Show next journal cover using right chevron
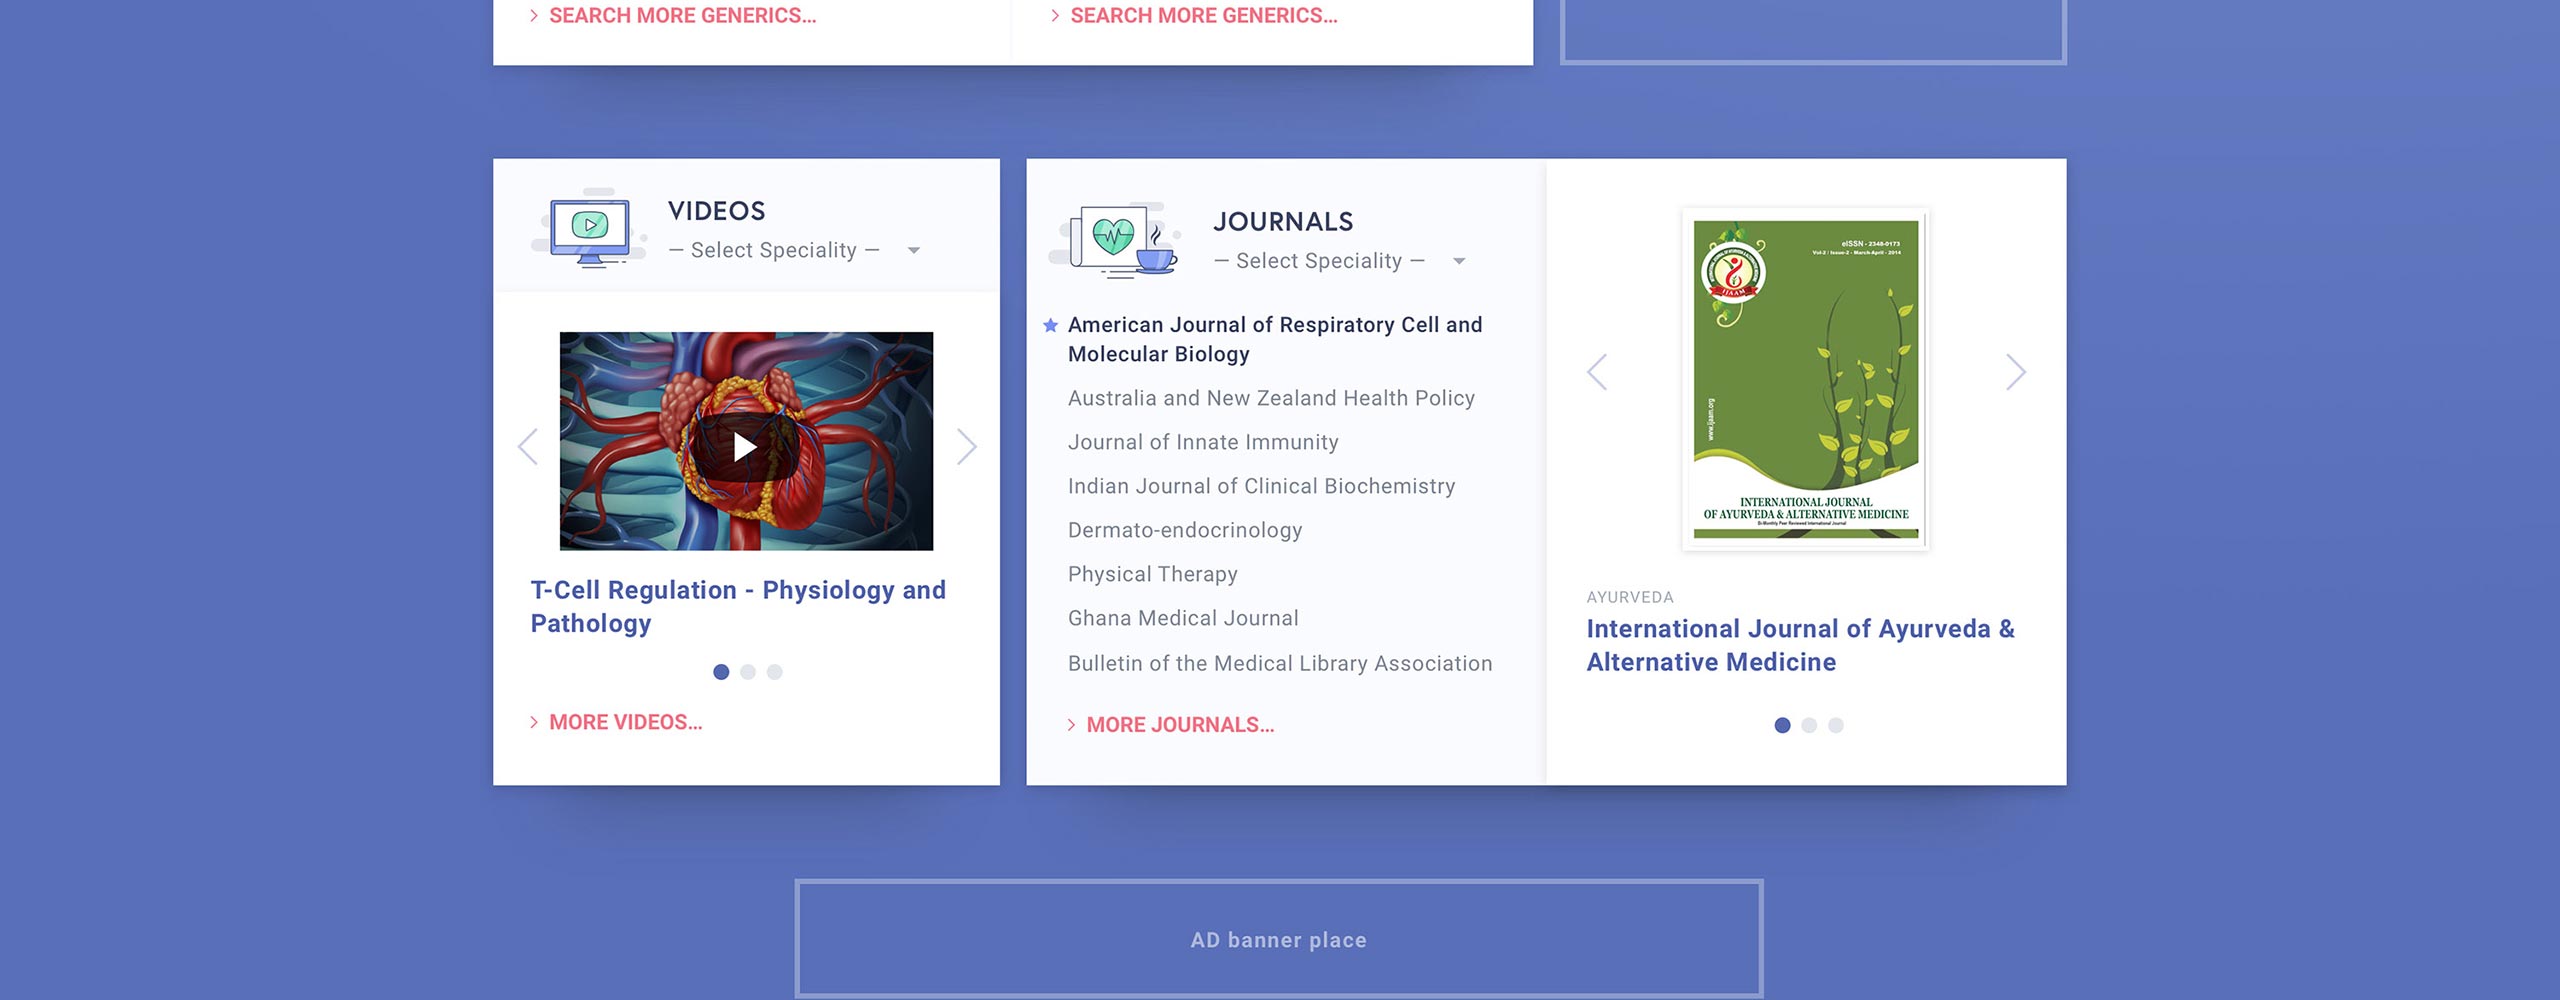 (x=2015, y=372)
